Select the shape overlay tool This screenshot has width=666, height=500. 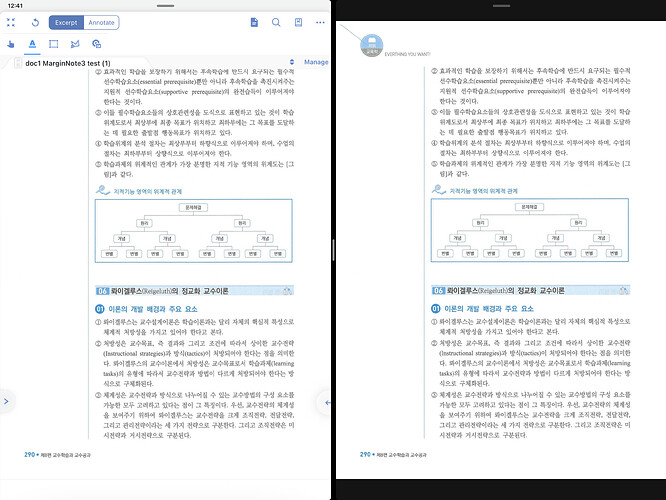point(96,44)
